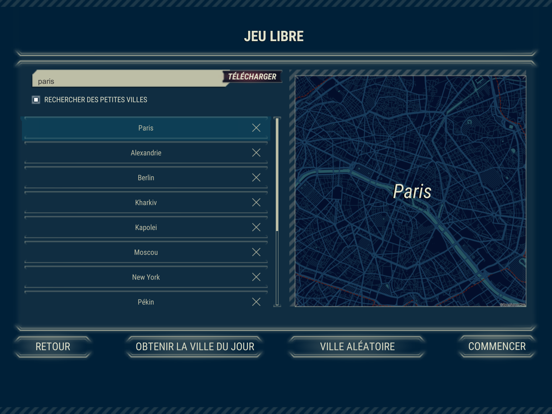
Task: Delete Alexandrie using its X icon
Action: click(256, 153)
